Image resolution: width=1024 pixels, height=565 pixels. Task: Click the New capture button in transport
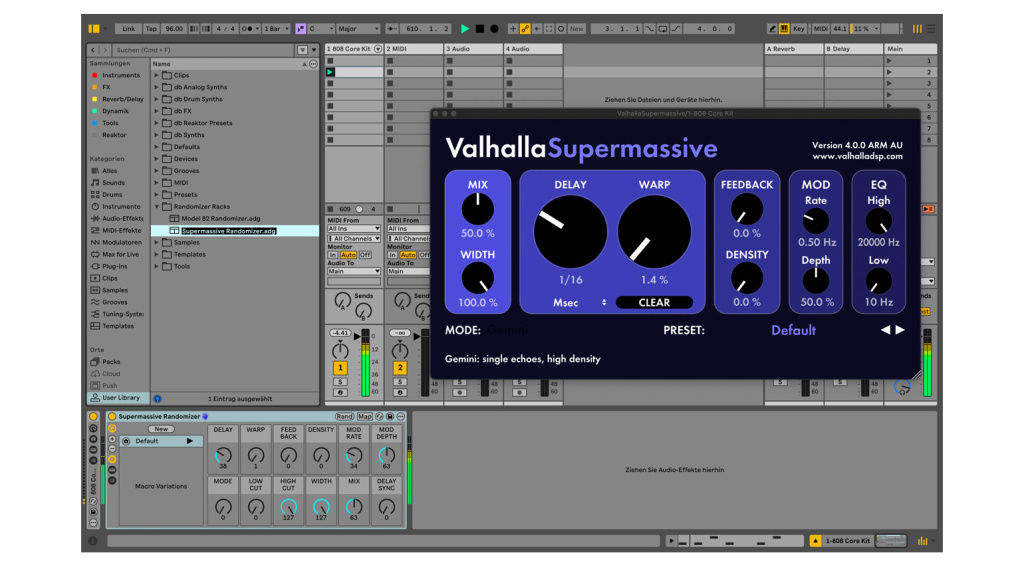coord(577,29)
